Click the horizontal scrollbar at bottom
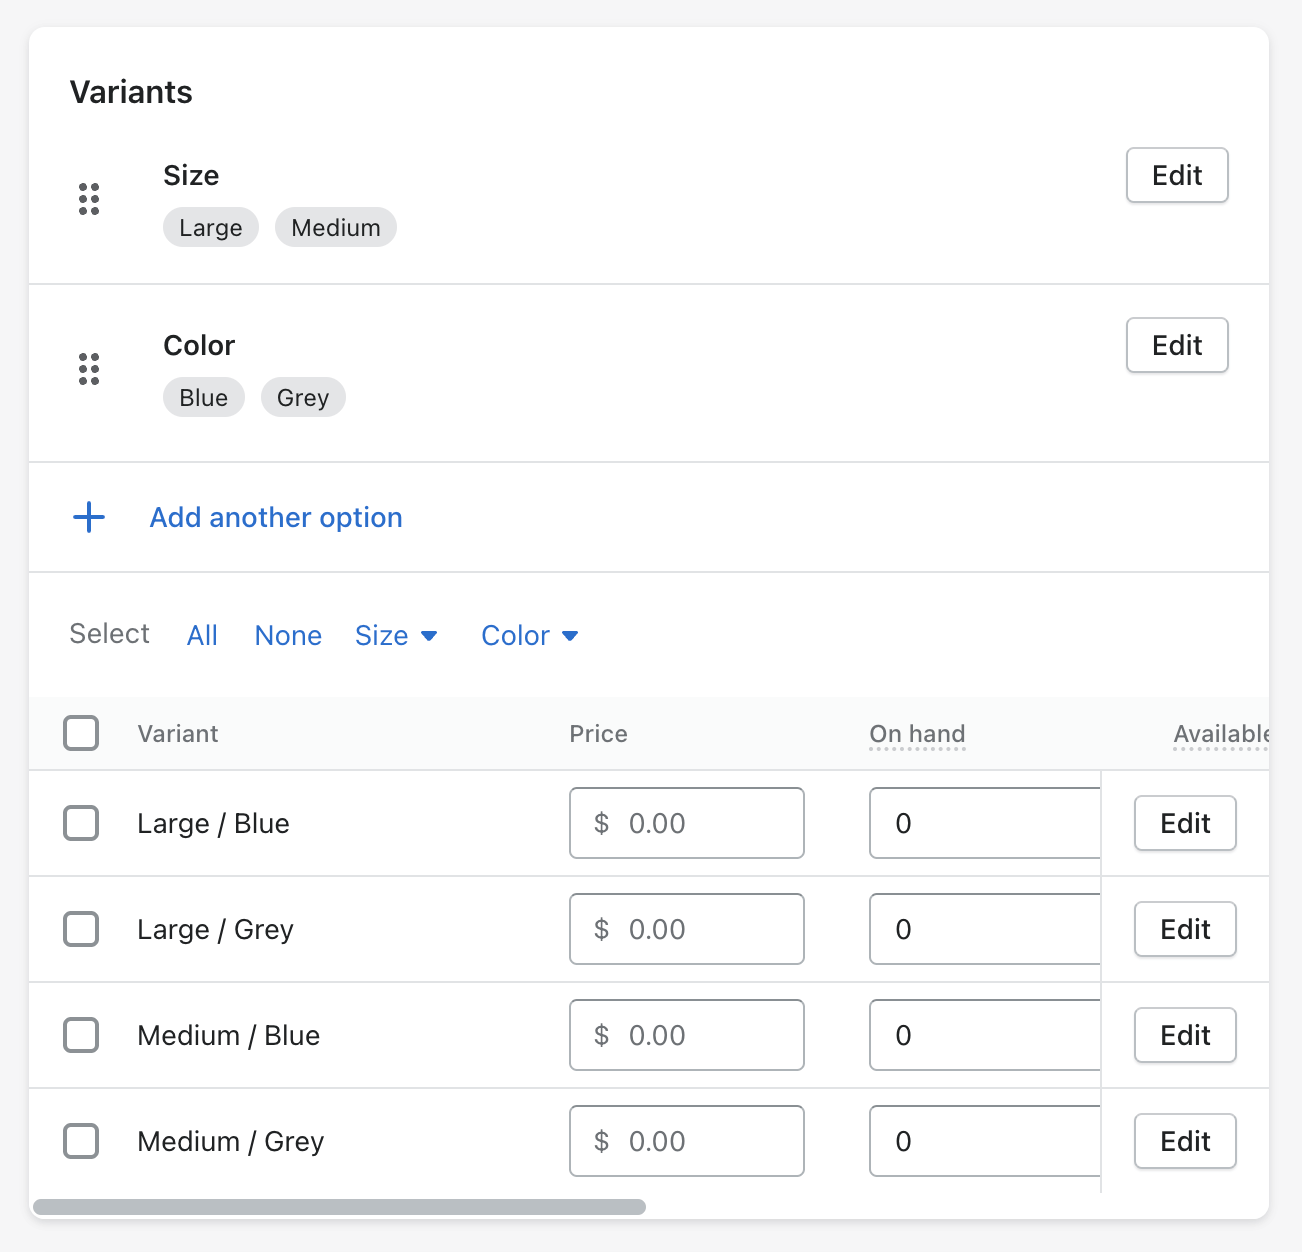This screenshot has width=1302, height=1252. pos(340,1207)
